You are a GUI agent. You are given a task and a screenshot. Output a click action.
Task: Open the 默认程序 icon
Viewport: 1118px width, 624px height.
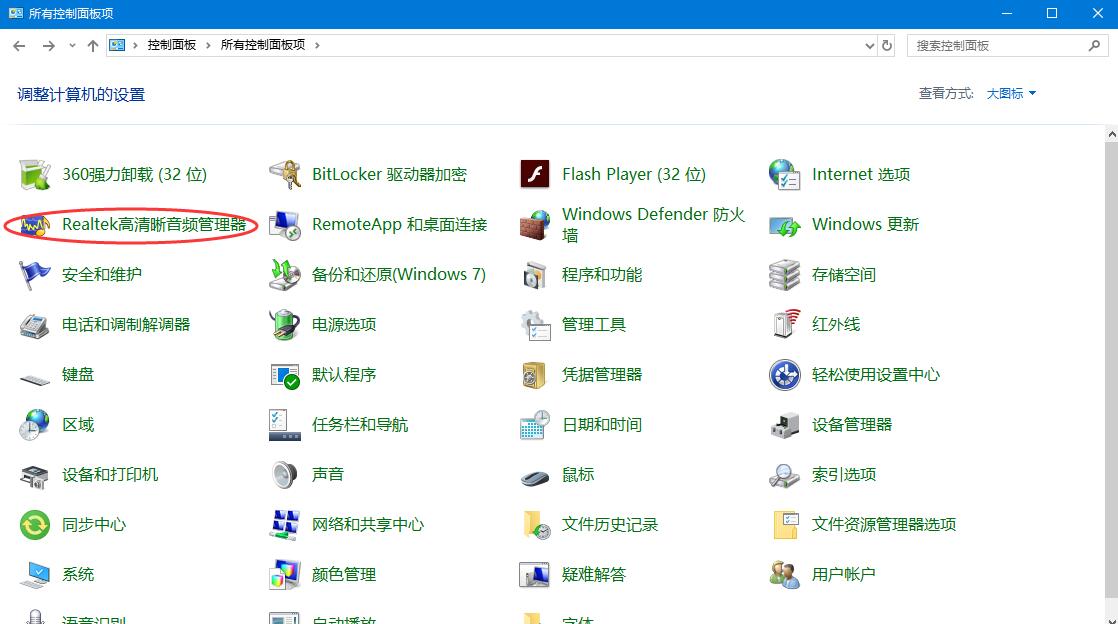(284, 375)
